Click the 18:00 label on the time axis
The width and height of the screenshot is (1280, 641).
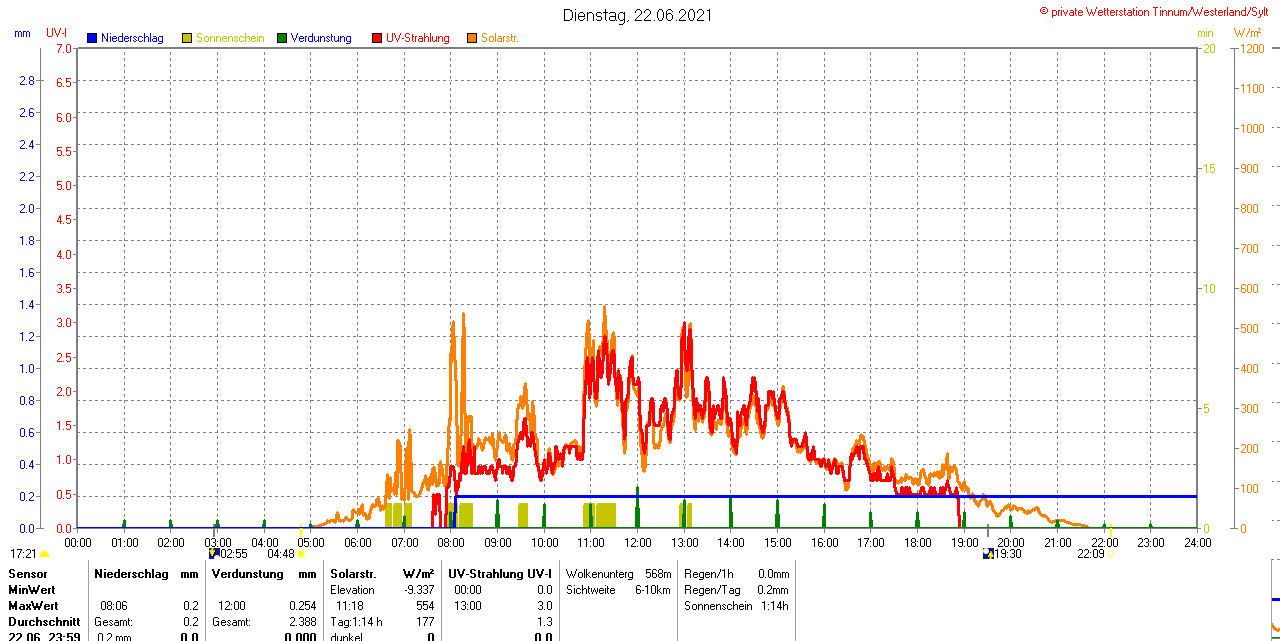point(917,543)
